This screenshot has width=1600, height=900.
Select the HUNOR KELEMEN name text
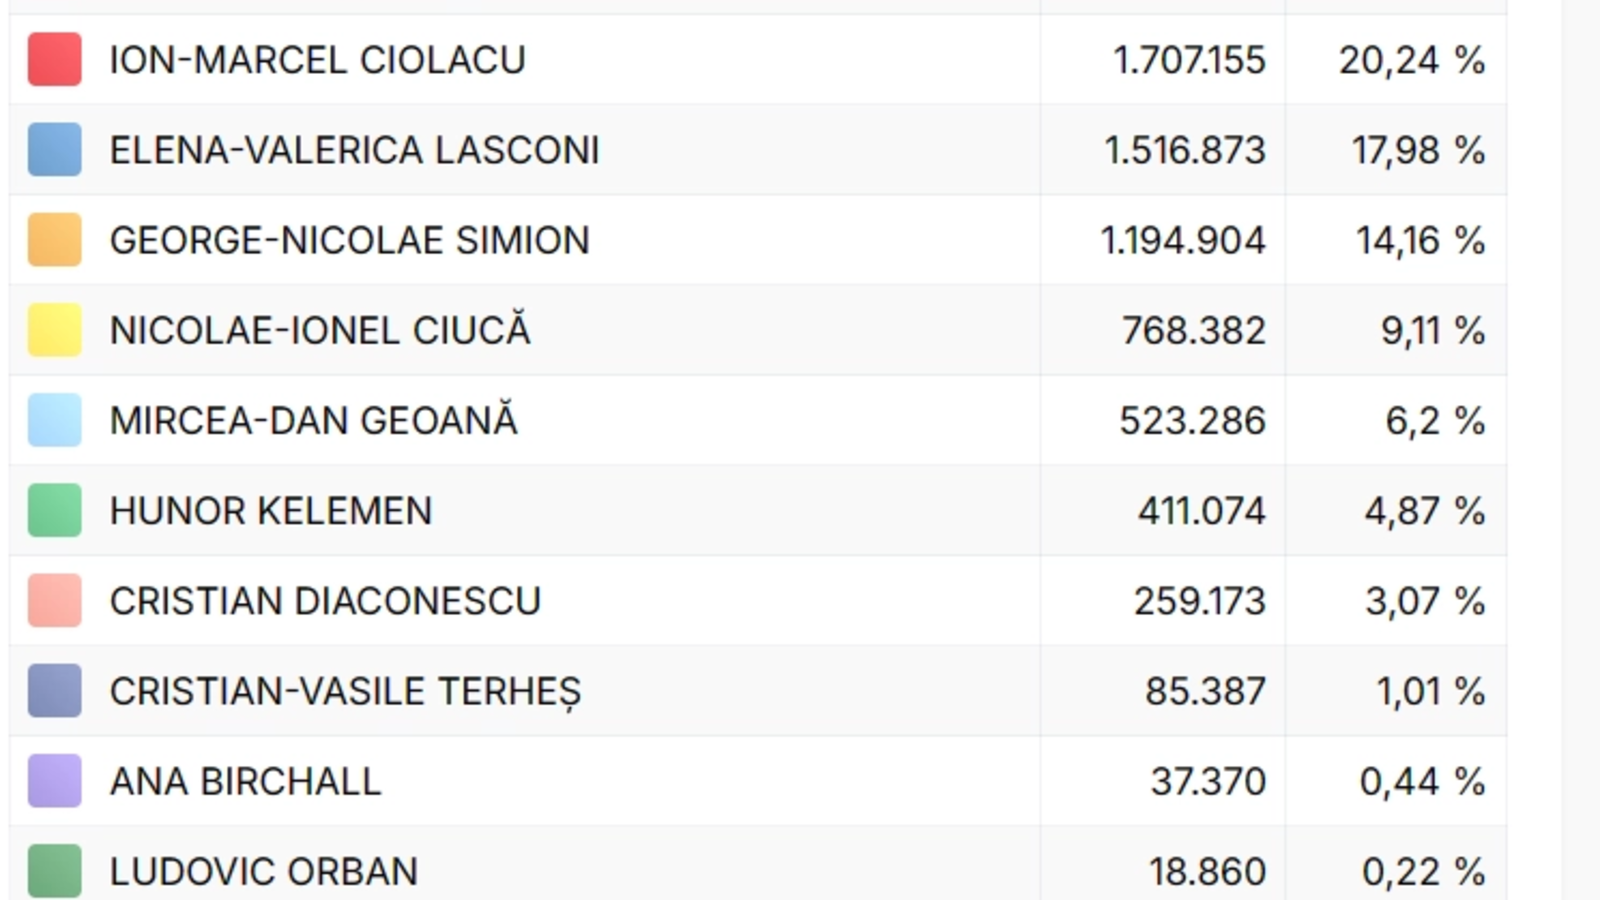point(271,511)
